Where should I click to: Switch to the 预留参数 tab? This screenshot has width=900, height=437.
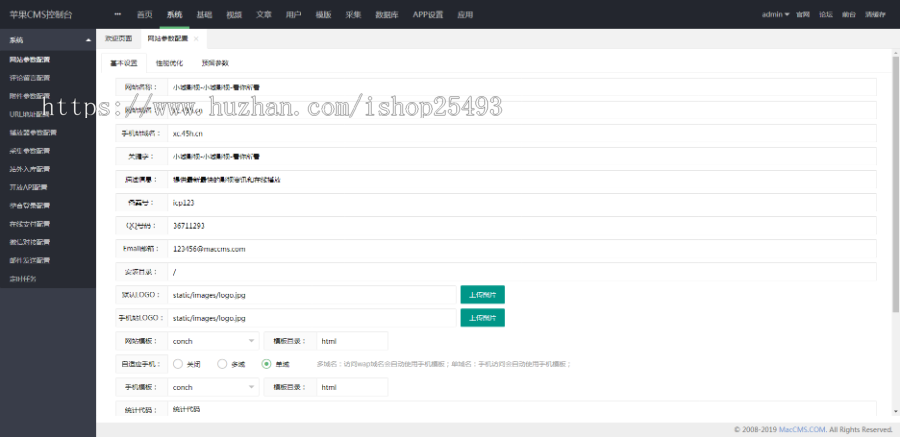click(215, 62)
